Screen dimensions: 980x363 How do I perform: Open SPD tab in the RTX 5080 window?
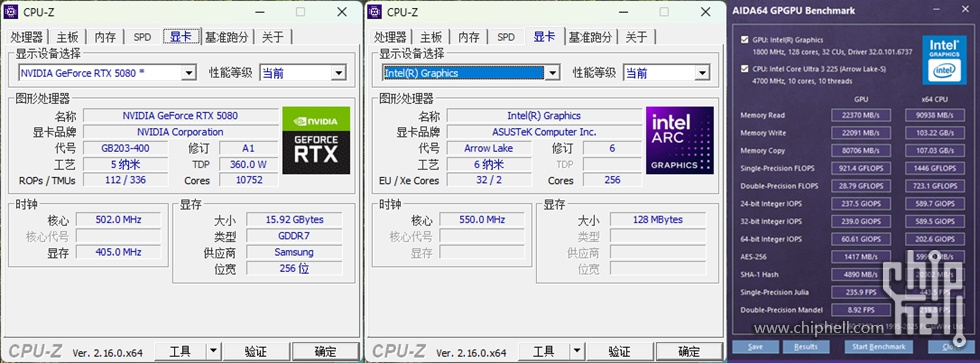[142, 37]
